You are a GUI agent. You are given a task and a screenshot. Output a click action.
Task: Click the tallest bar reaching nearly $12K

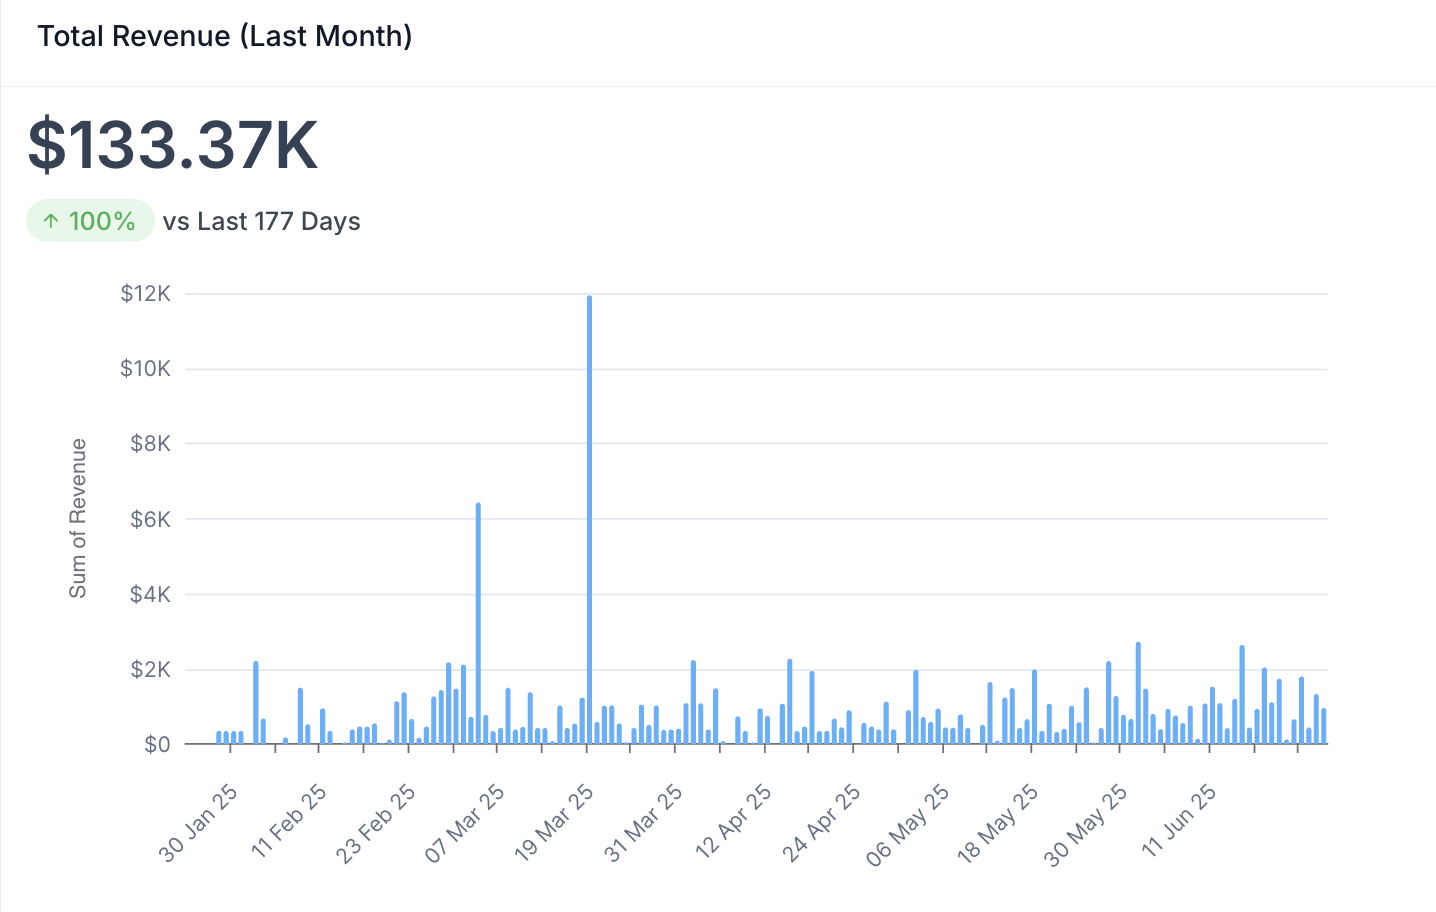[589, 520]
